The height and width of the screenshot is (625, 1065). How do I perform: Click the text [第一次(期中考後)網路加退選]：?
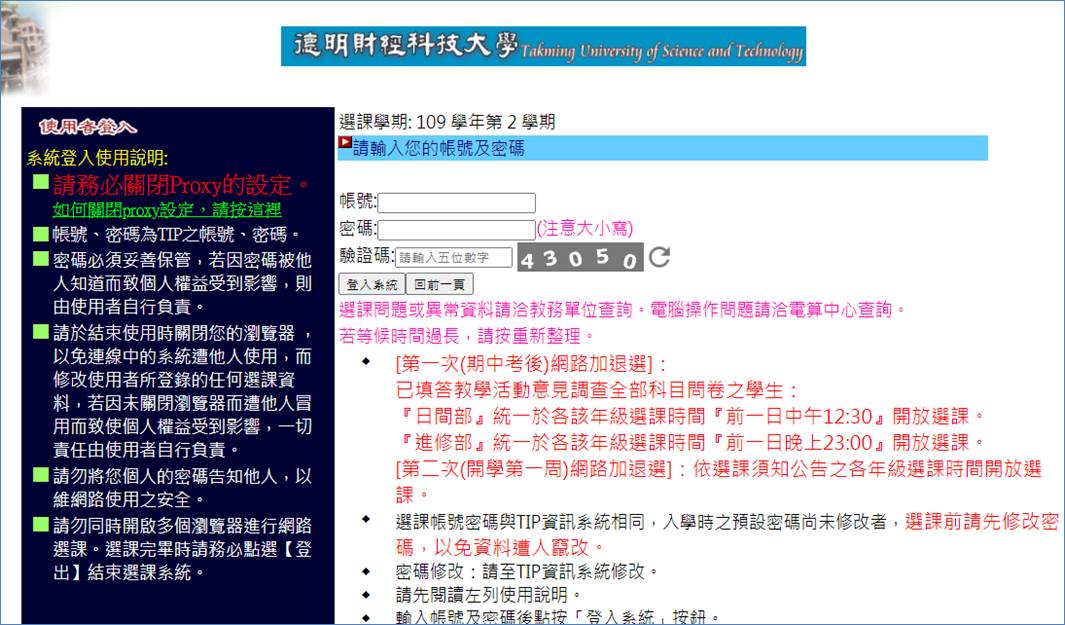(532, 364)
